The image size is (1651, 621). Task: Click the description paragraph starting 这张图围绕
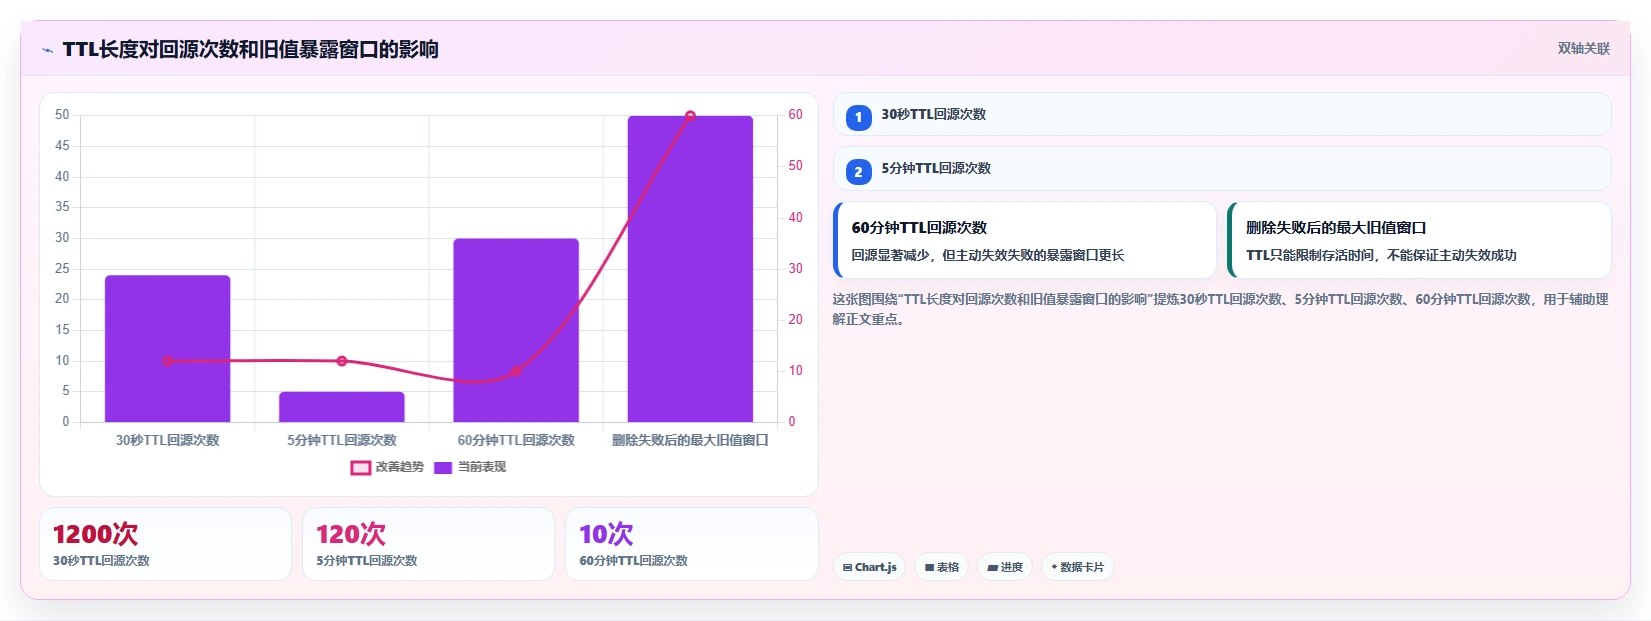(x=1220, y=309)
